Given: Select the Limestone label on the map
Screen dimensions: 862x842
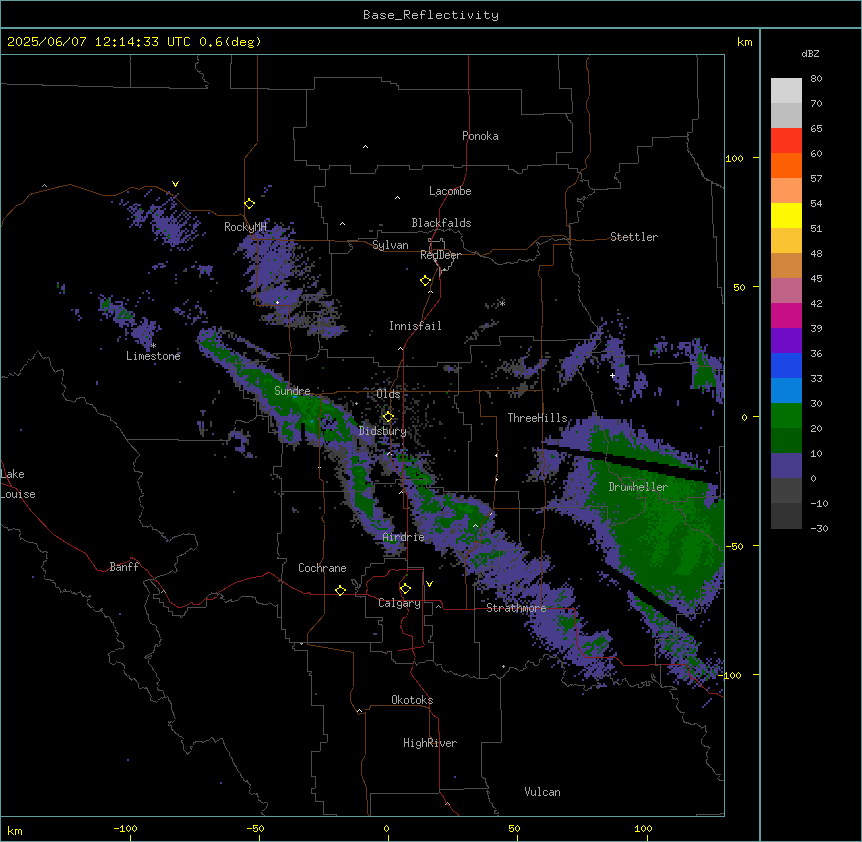Looking at the screenshot, I should [153, 356].
